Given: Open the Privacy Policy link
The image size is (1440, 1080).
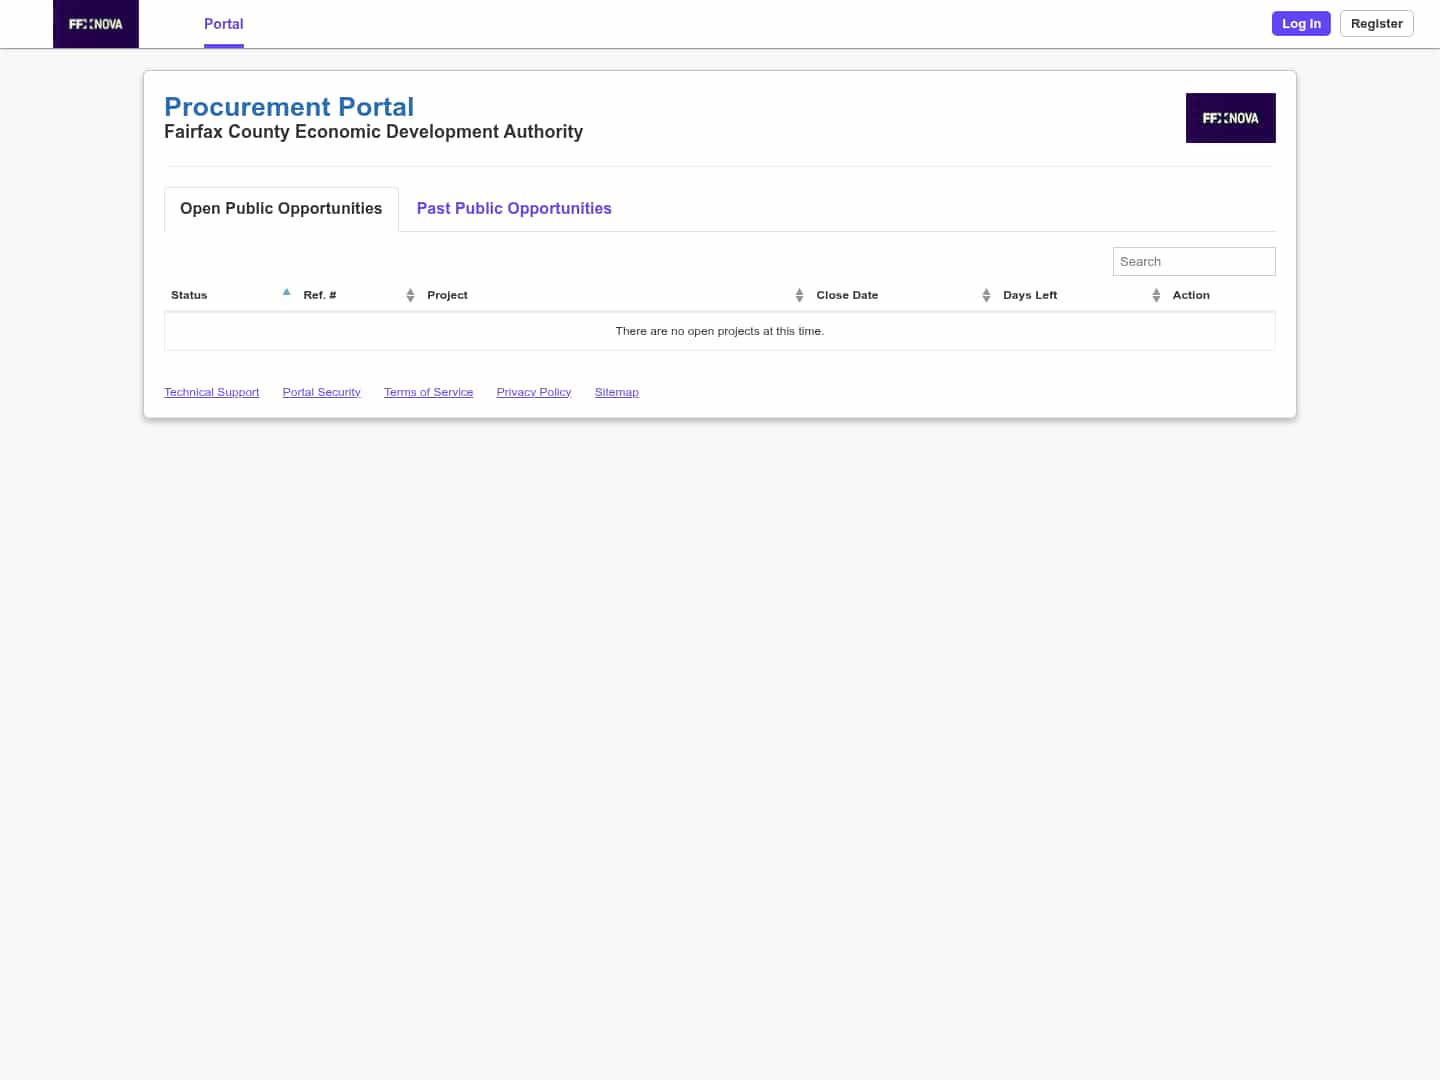Looking at the screenshot, I should (534, 392).
